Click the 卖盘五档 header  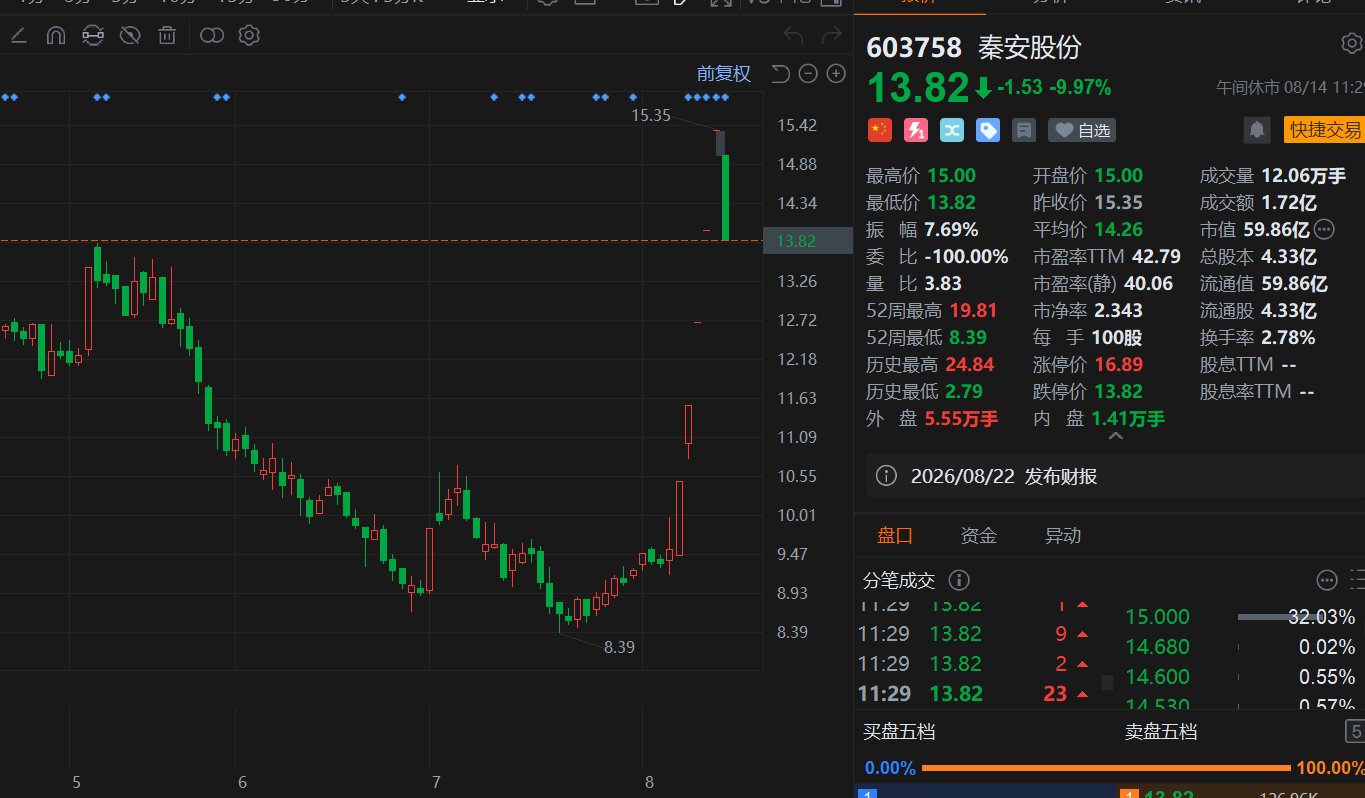(1161, 732)
